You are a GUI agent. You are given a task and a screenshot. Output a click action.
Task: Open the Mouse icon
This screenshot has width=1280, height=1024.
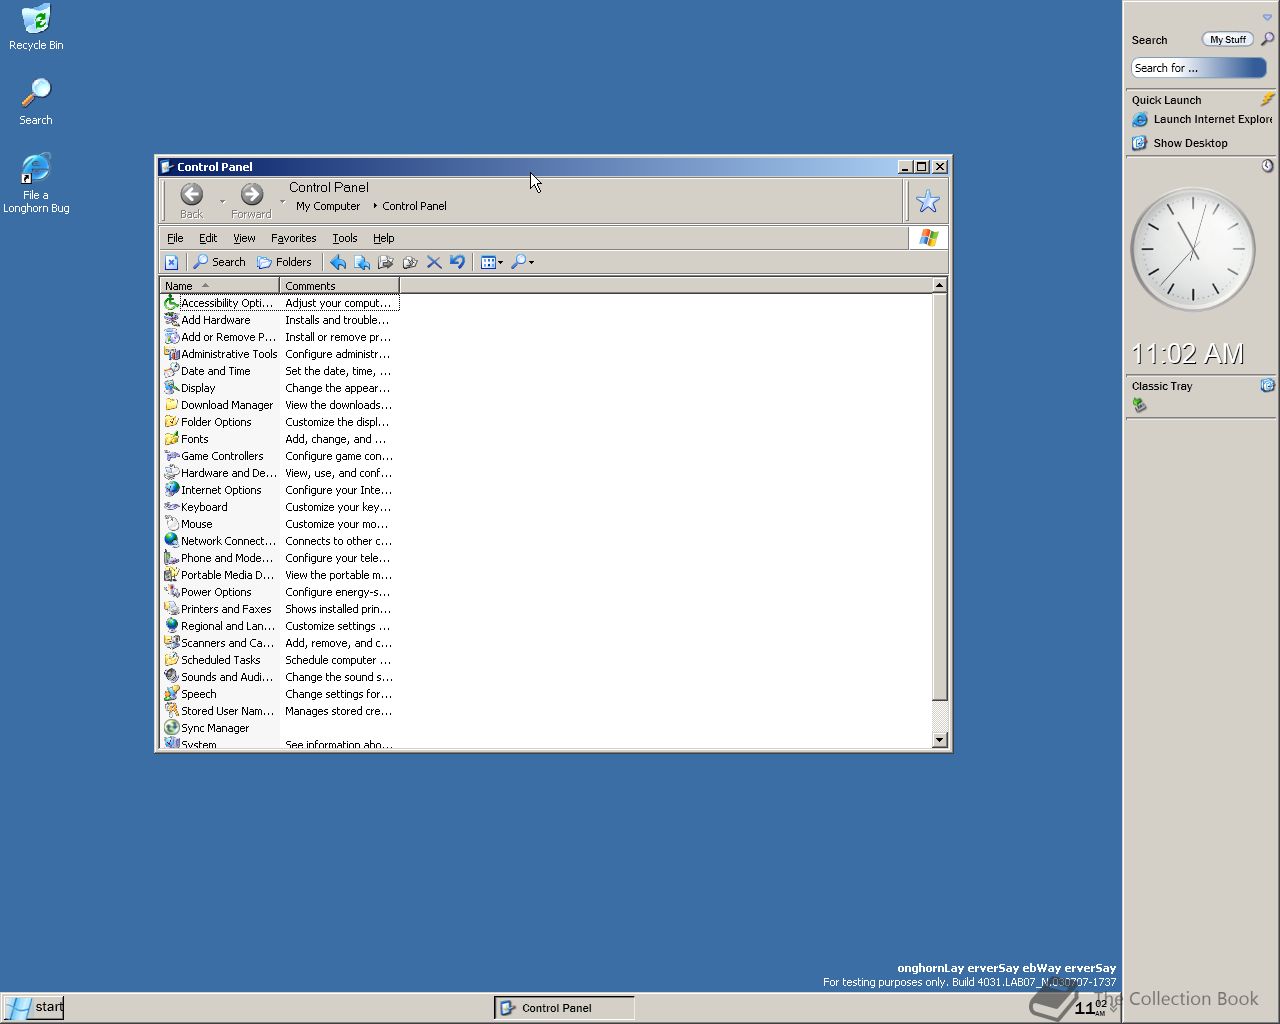coord(171,524)
